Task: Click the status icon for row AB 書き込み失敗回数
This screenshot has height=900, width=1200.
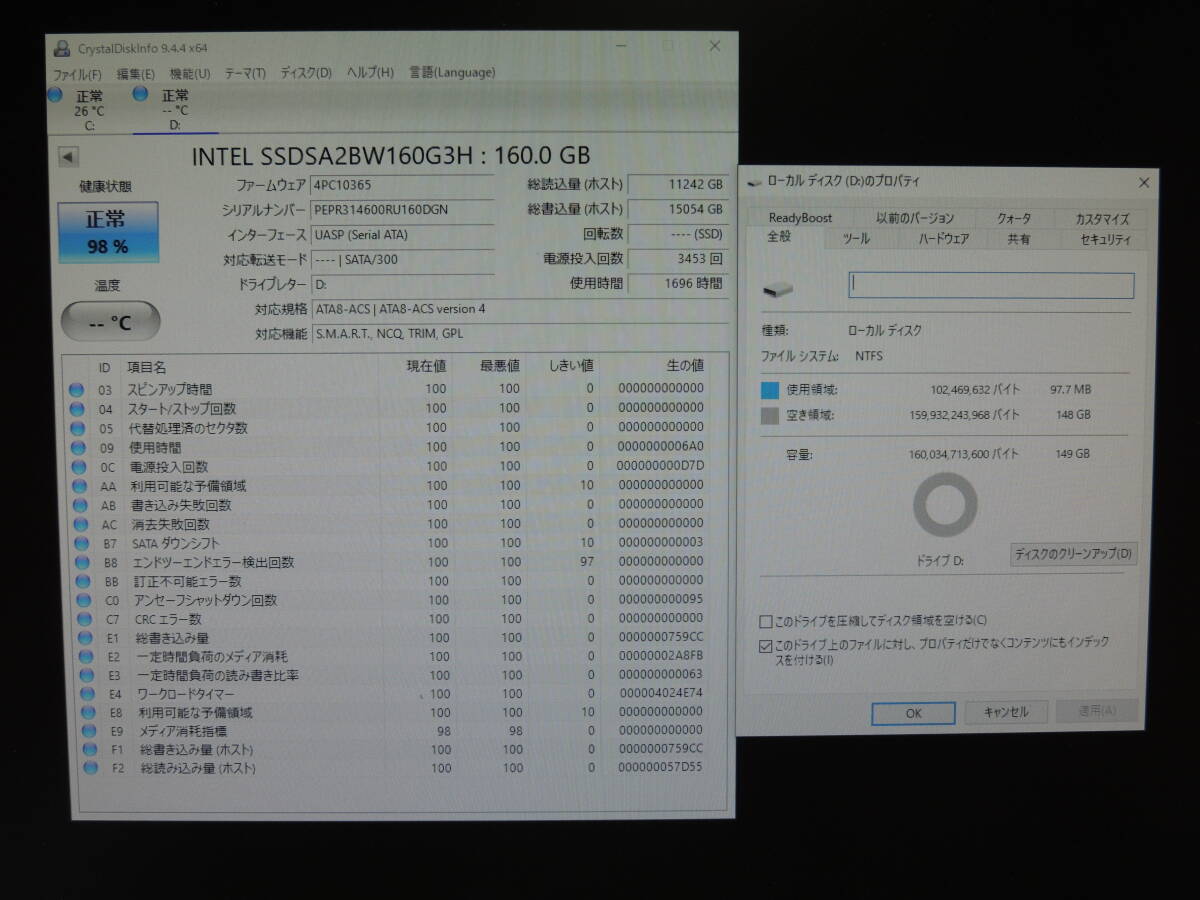Action: pyautogui.click(x=79, y=504)
